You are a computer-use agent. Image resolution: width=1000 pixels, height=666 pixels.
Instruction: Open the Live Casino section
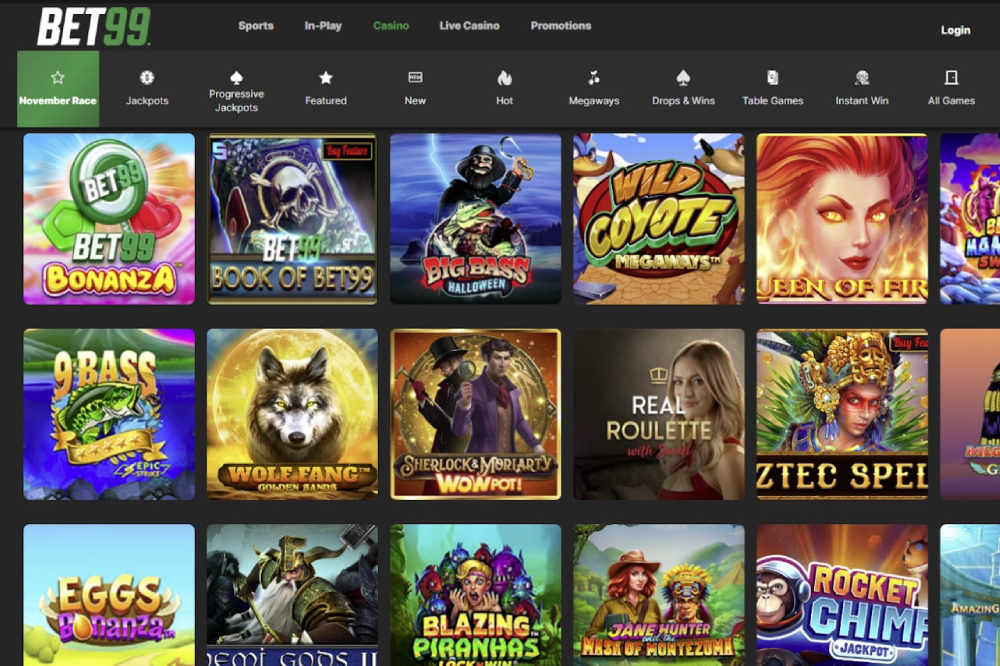[x=469, y=26]
